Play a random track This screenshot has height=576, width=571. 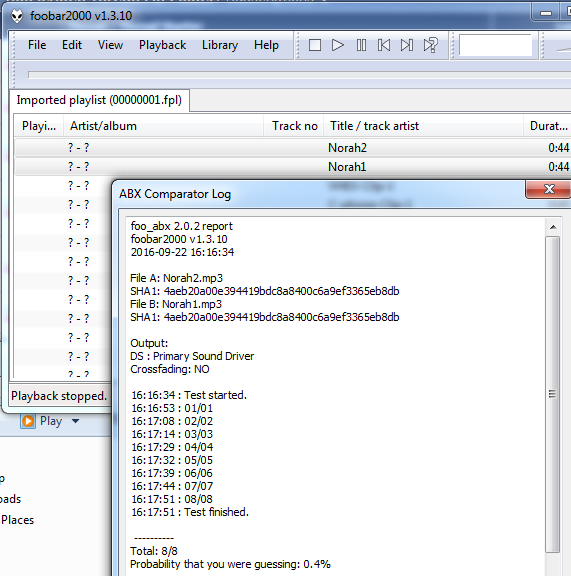click(x=430, y=45)
